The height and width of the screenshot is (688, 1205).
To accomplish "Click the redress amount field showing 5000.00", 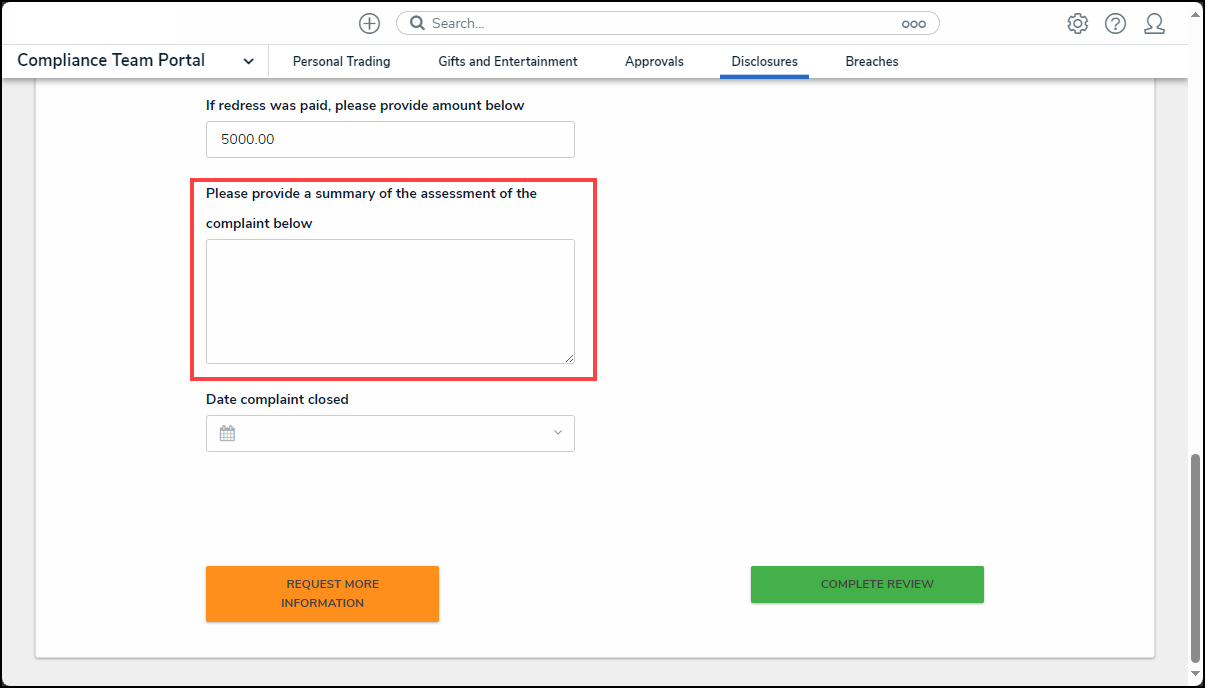I will click(x=390, y=139).
